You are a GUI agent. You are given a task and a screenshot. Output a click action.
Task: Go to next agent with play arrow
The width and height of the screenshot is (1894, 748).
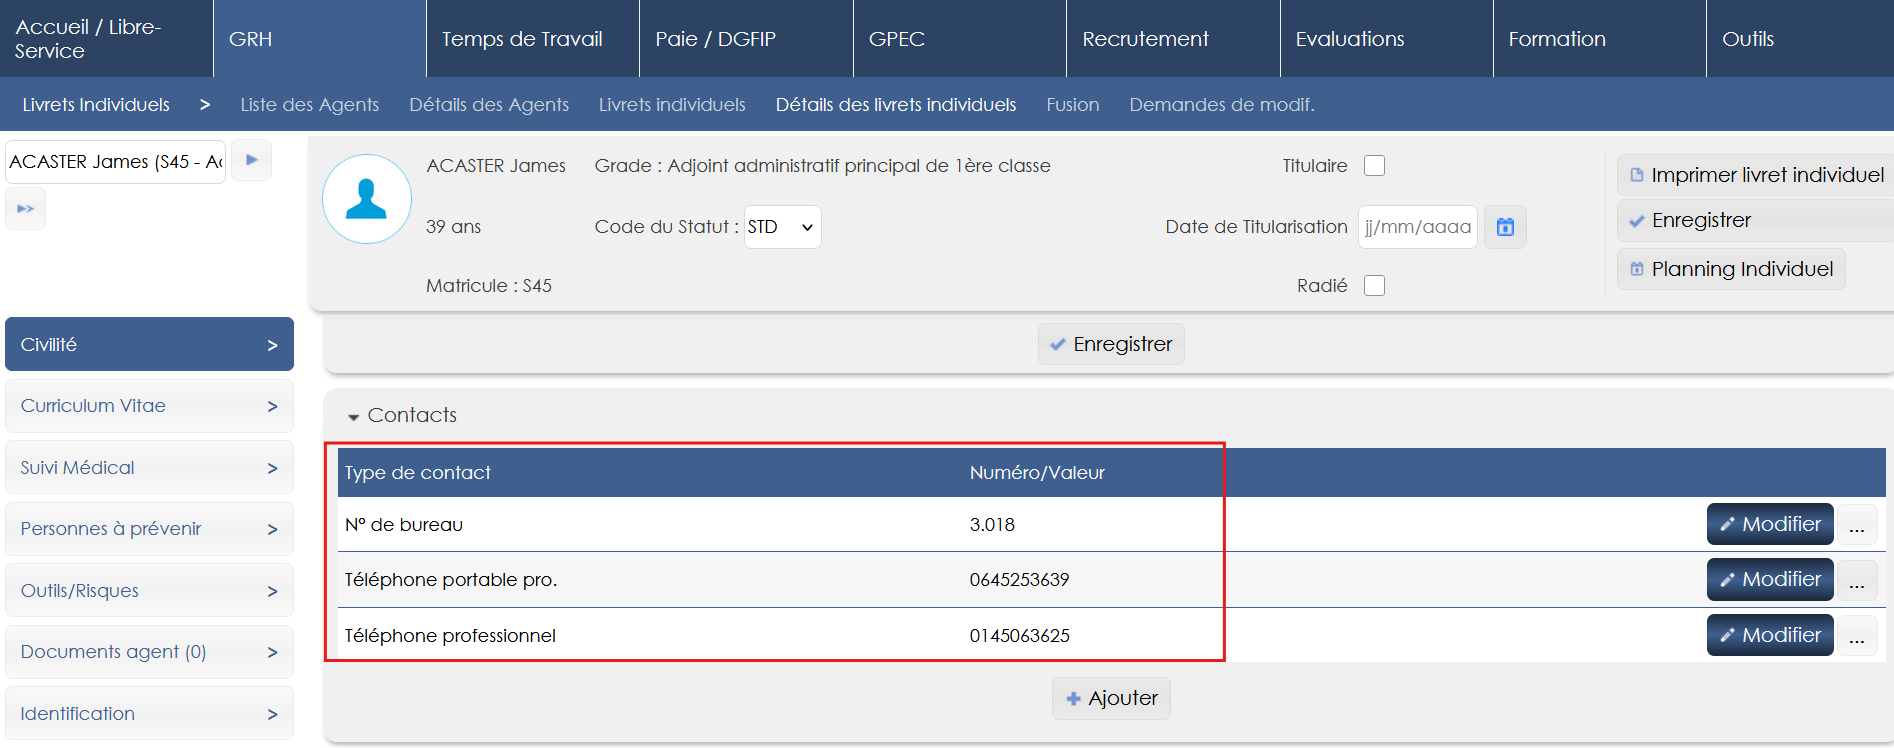point(252,160)
